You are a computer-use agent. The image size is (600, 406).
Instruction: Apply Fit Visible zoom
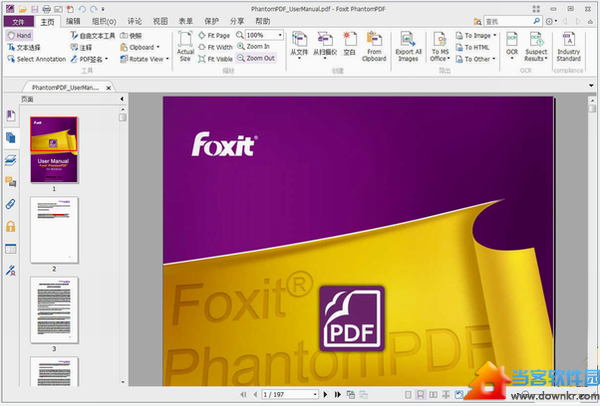[x=215, y=59]
